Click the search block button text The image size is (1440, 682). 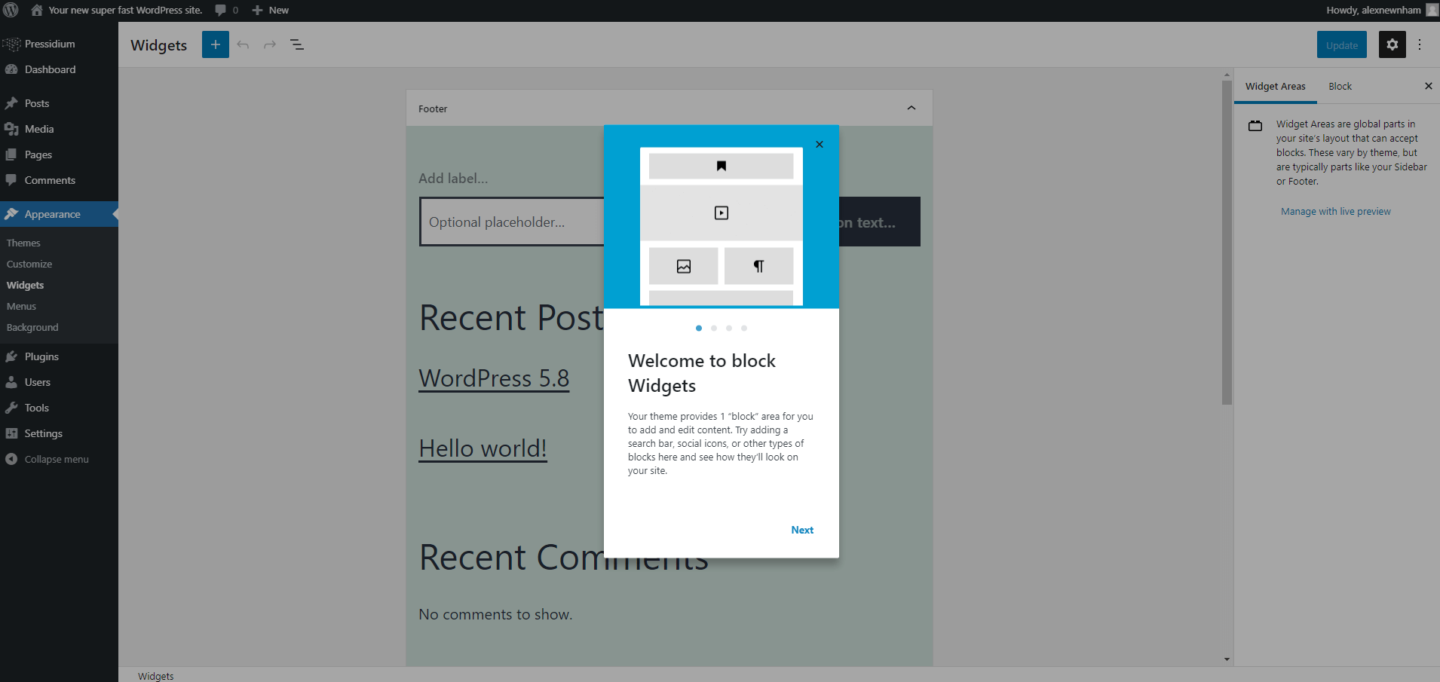click(866, 222)
